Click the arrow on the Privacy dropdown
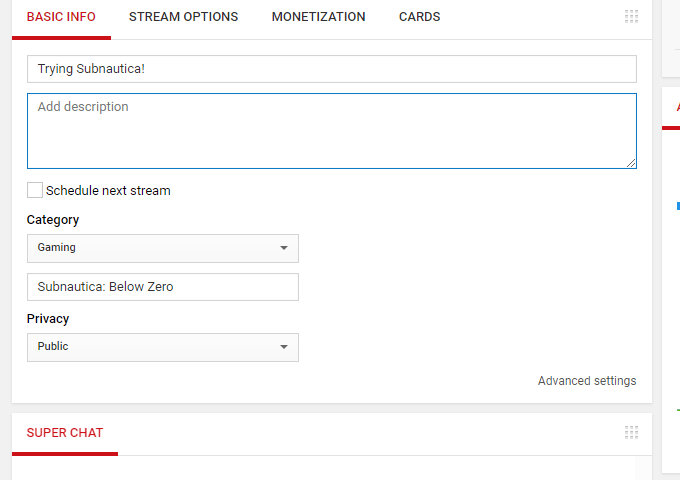 [283, 347]
